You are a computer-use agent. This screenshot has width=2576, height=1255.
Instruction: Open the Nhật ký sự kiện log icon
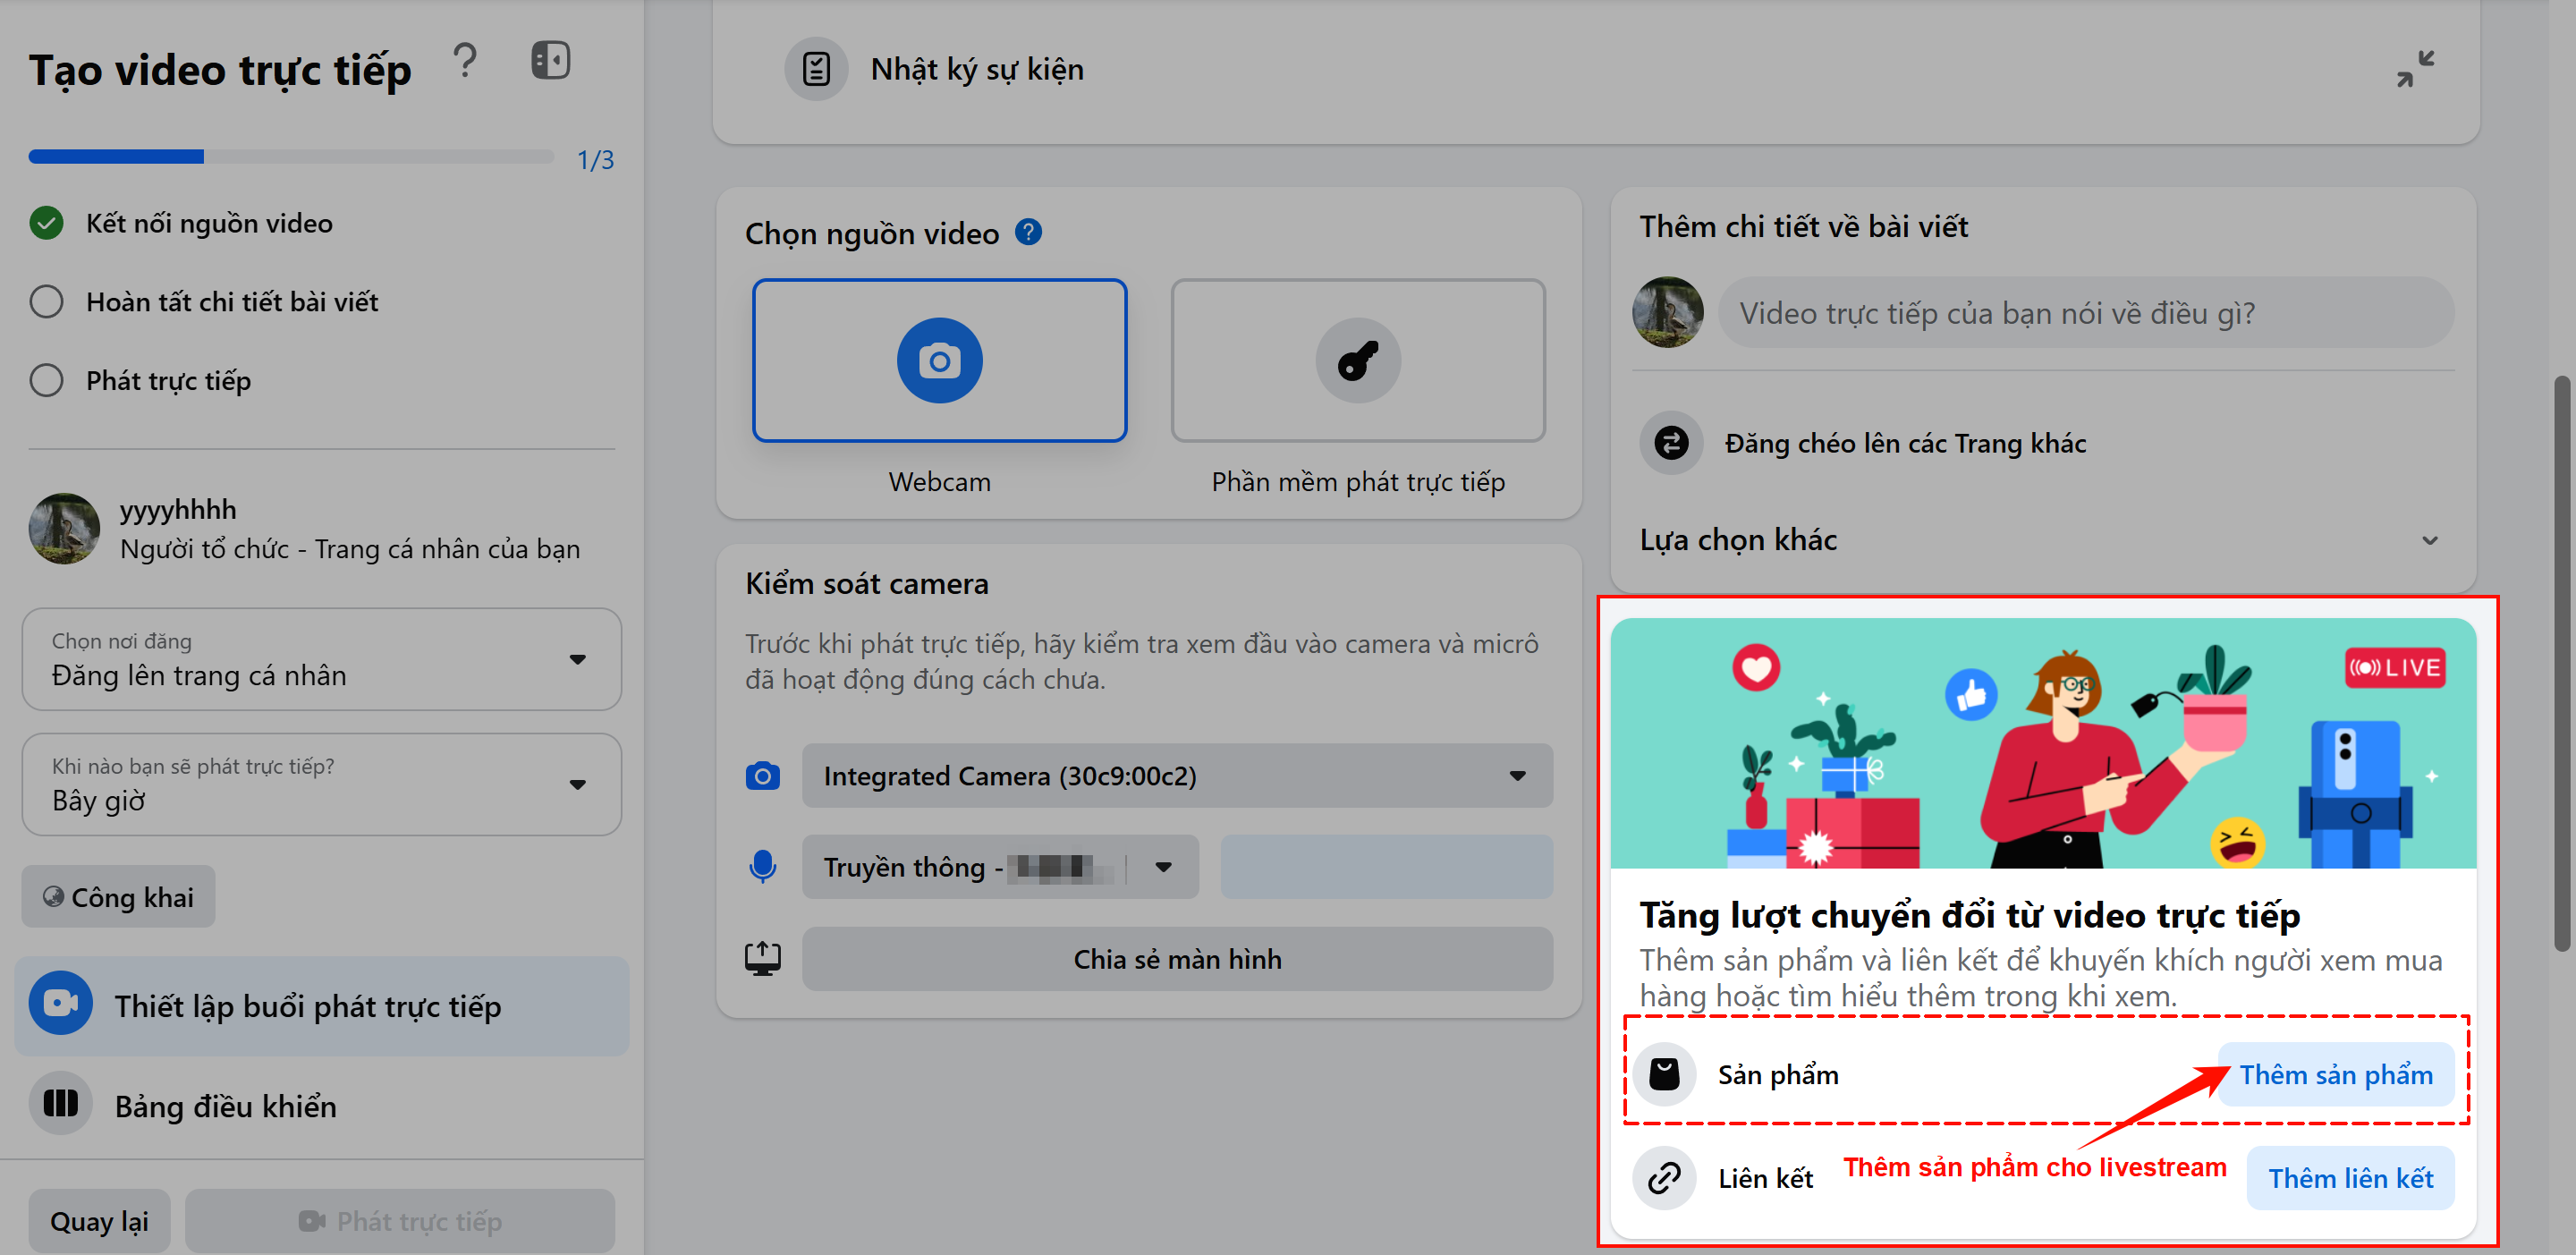(816, 69)
